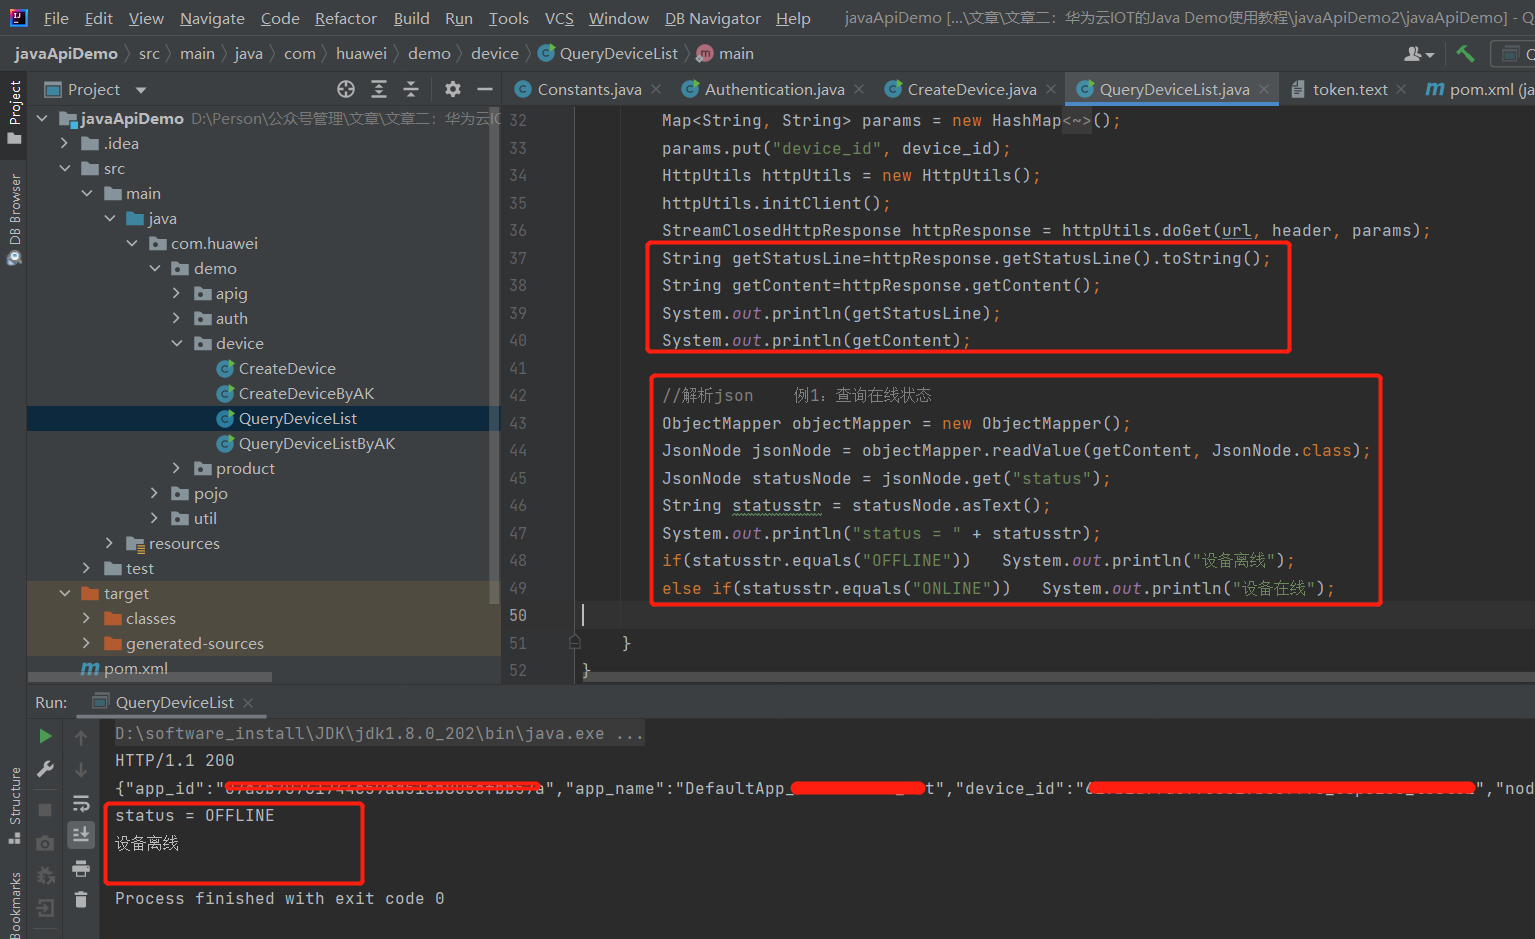This screenshot has height=939, width=1535.
Task: Open the Project tool window strip button
Action: coord(14,112)
